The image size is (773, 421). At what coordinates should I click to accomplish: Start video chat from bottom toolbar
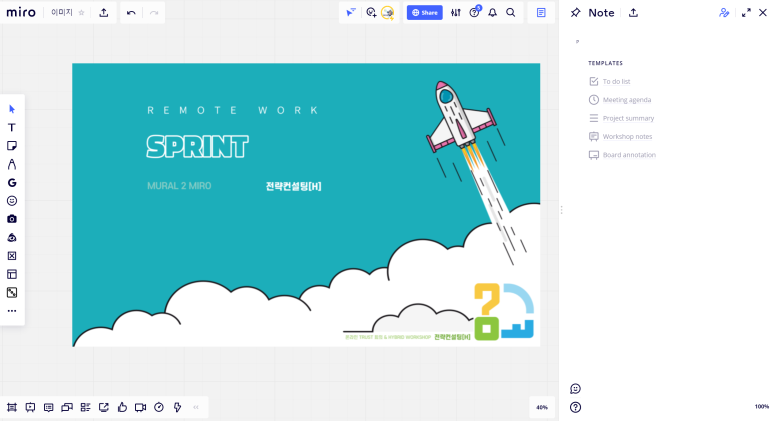tap(141, 407)
